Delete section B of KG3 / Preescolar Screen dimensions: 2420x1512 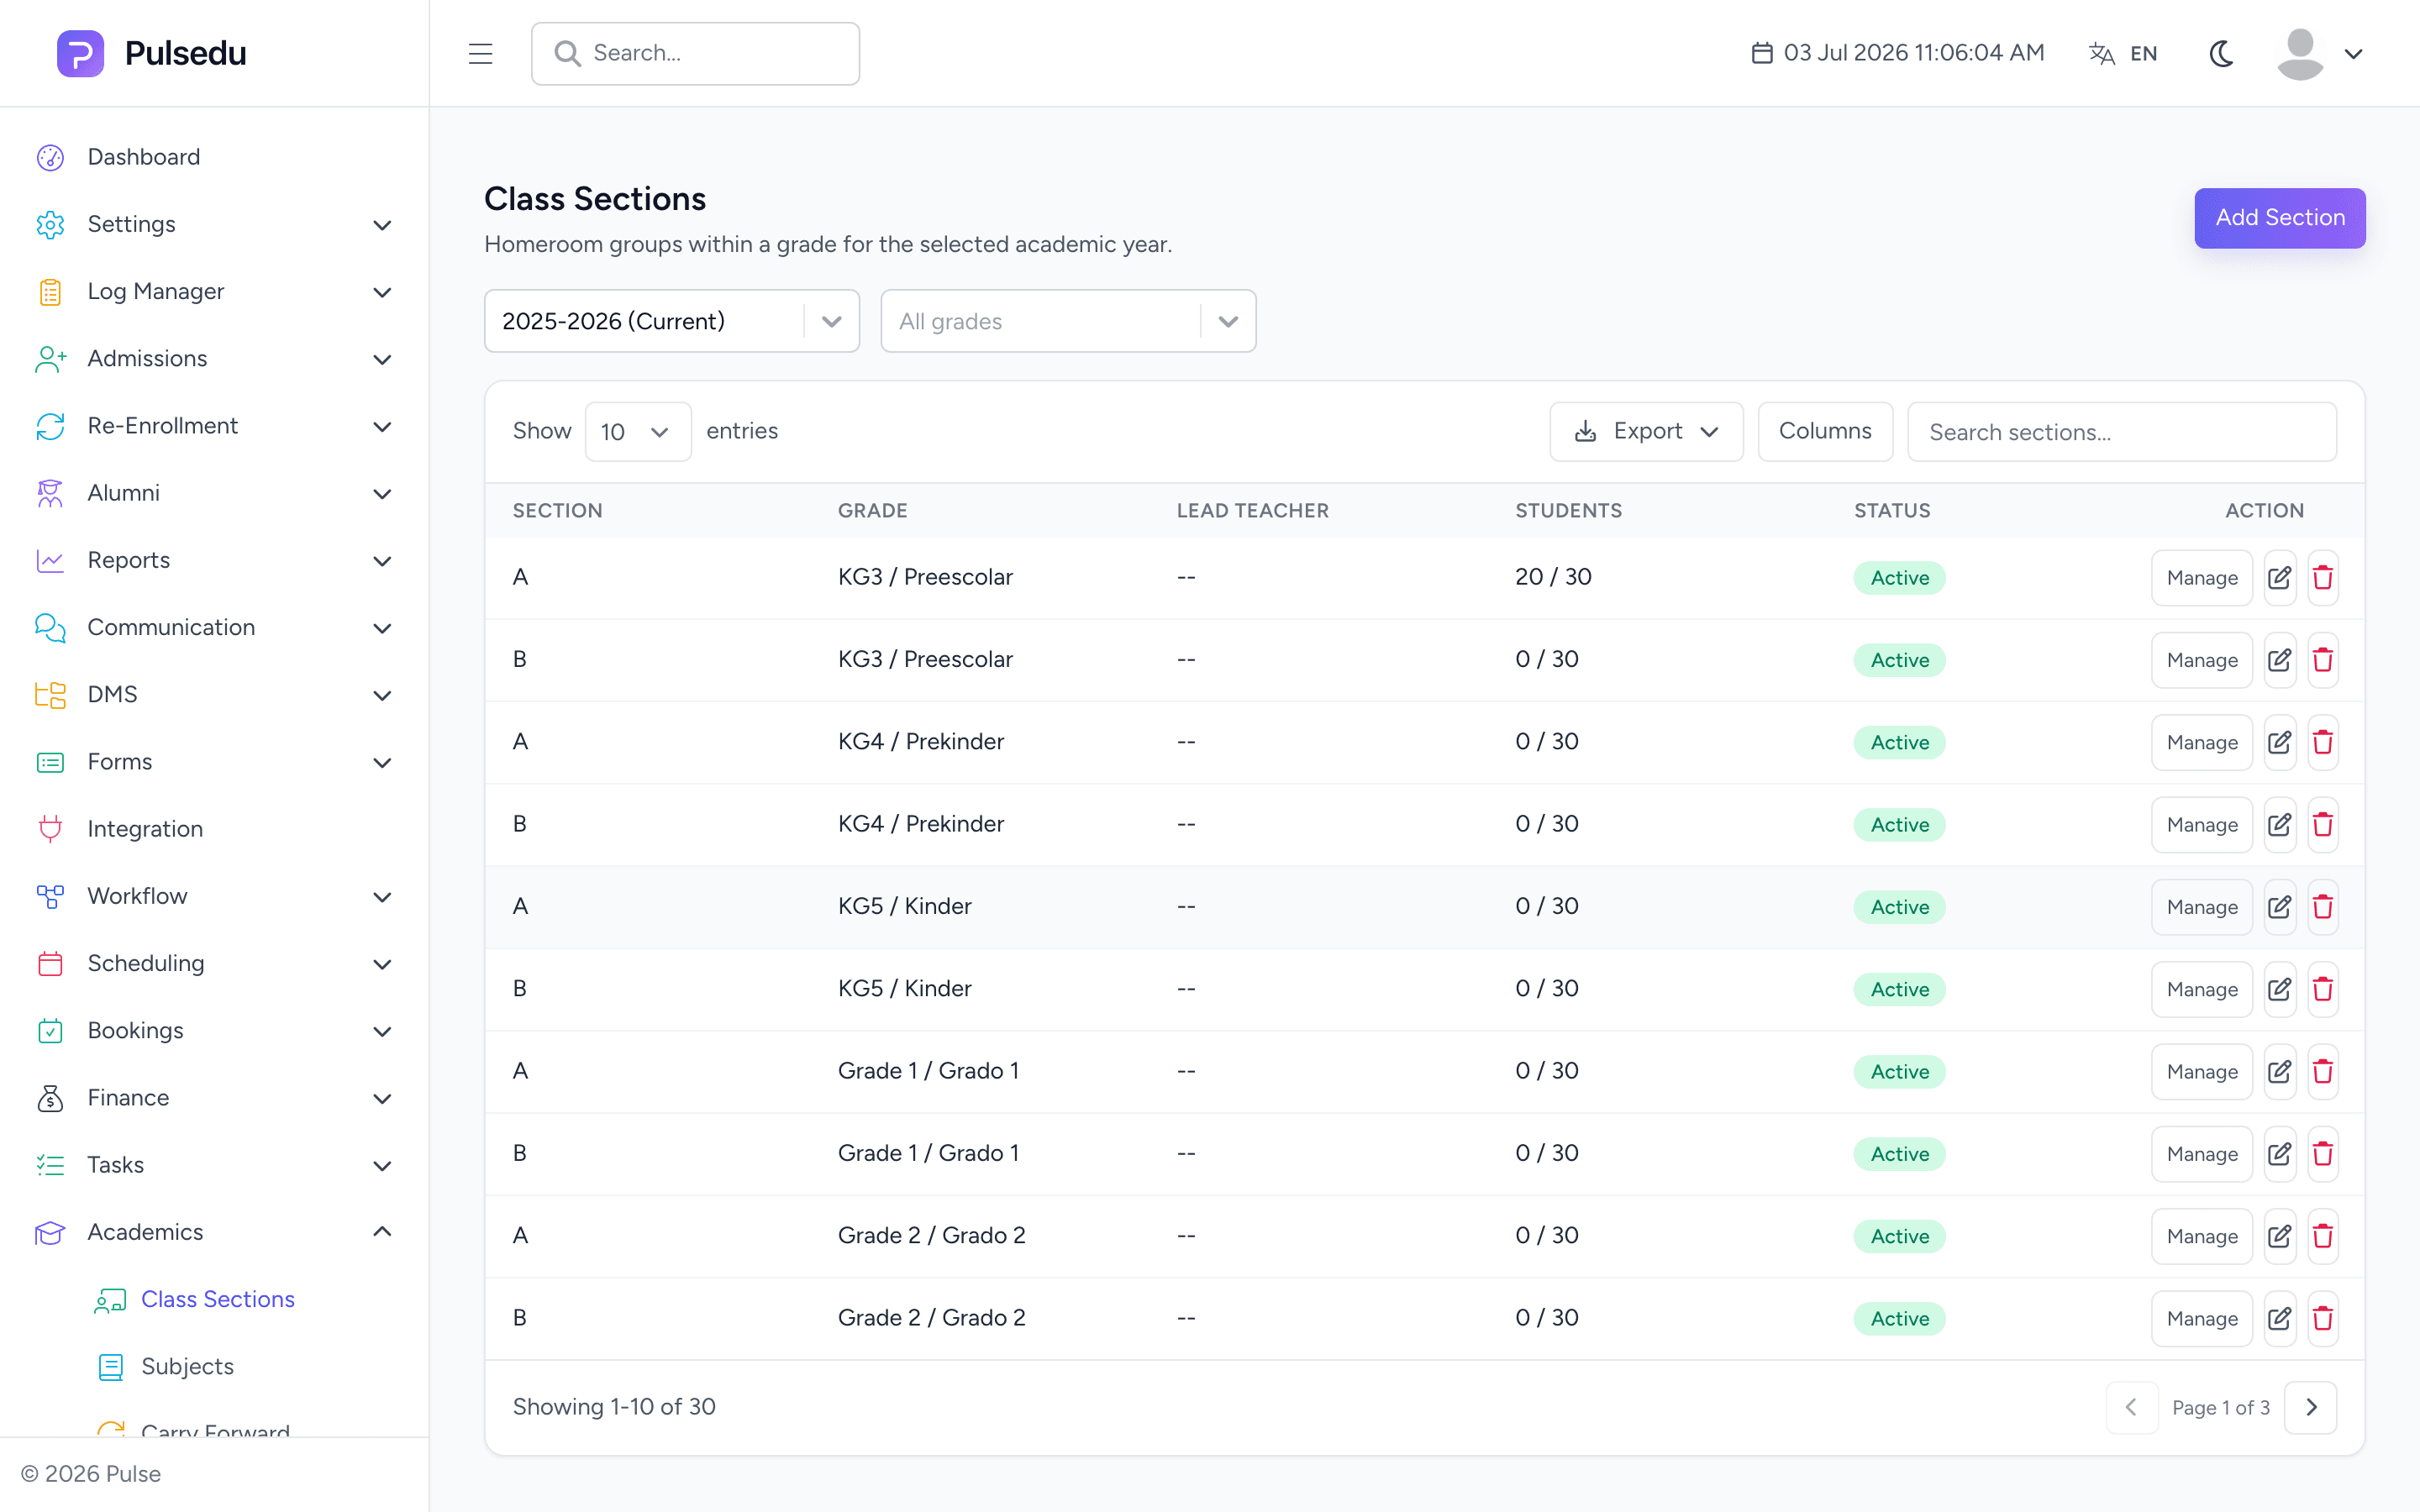point(2322,659)
